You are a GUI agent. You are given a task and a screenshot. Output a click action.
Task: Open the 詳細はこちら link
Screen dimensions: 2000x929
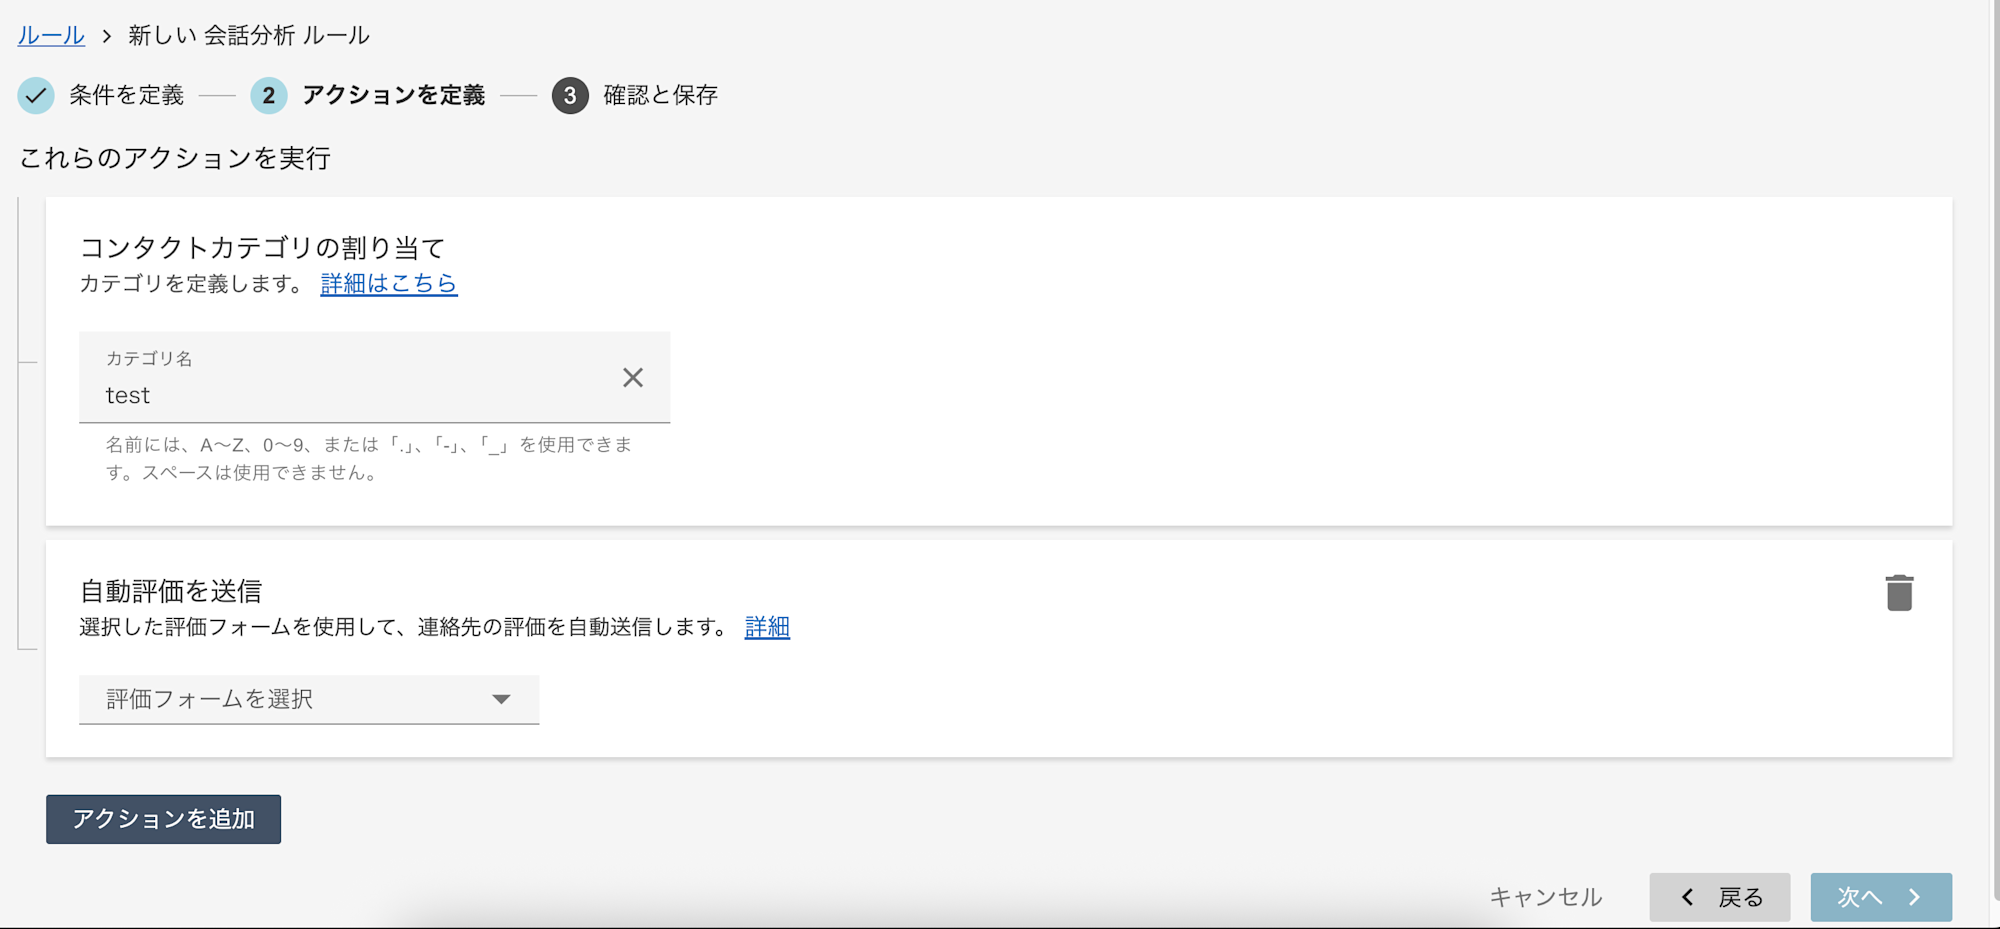pyautogui.click(x=388, y=284)
